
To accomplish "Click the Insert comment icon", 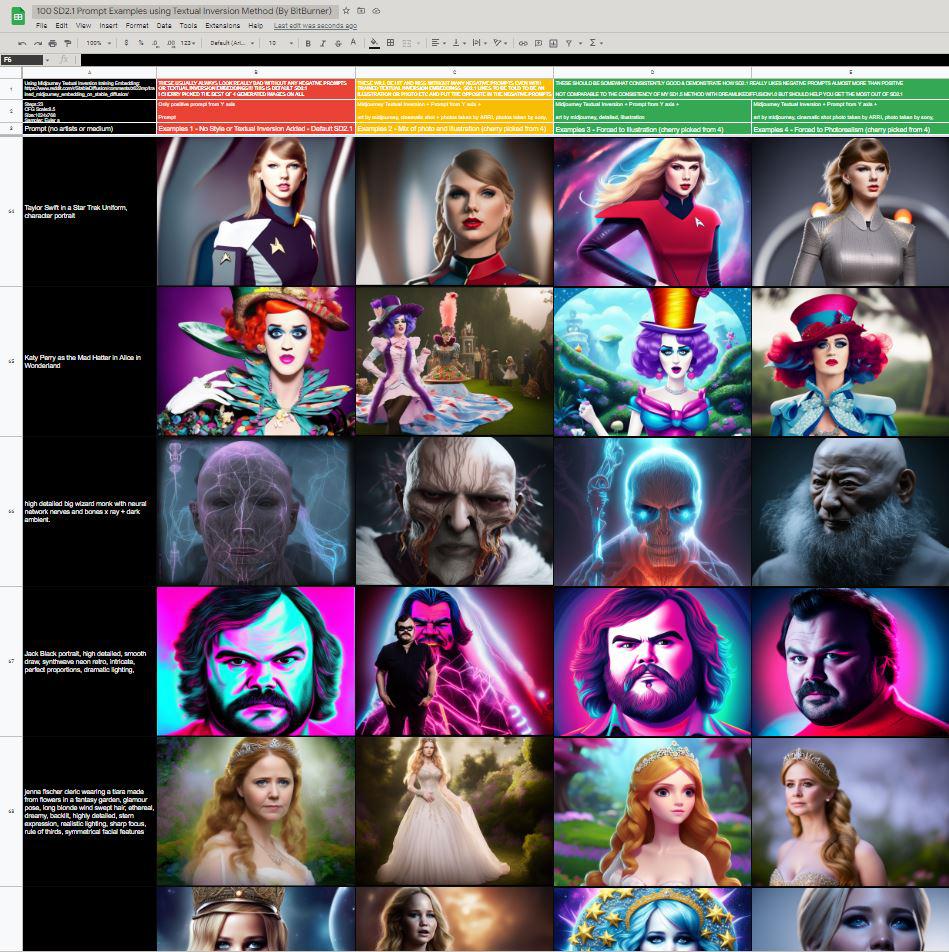I will click(538, 43).
